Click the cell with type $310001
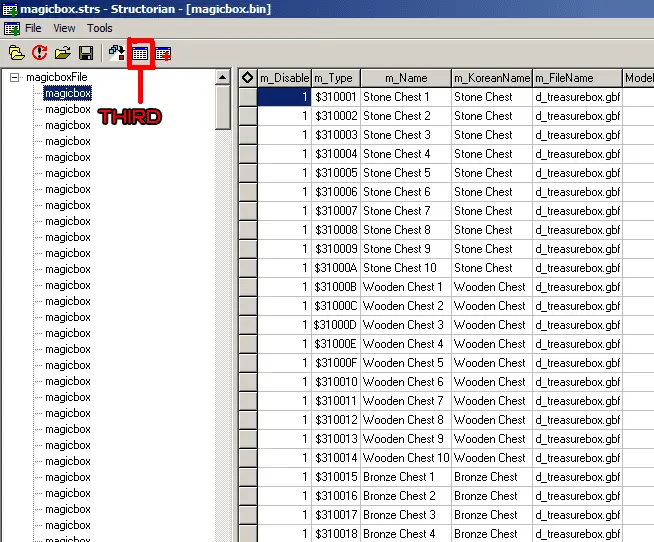Image resolution: width=654 pixels, height=542 pixels. pos(336,97)
